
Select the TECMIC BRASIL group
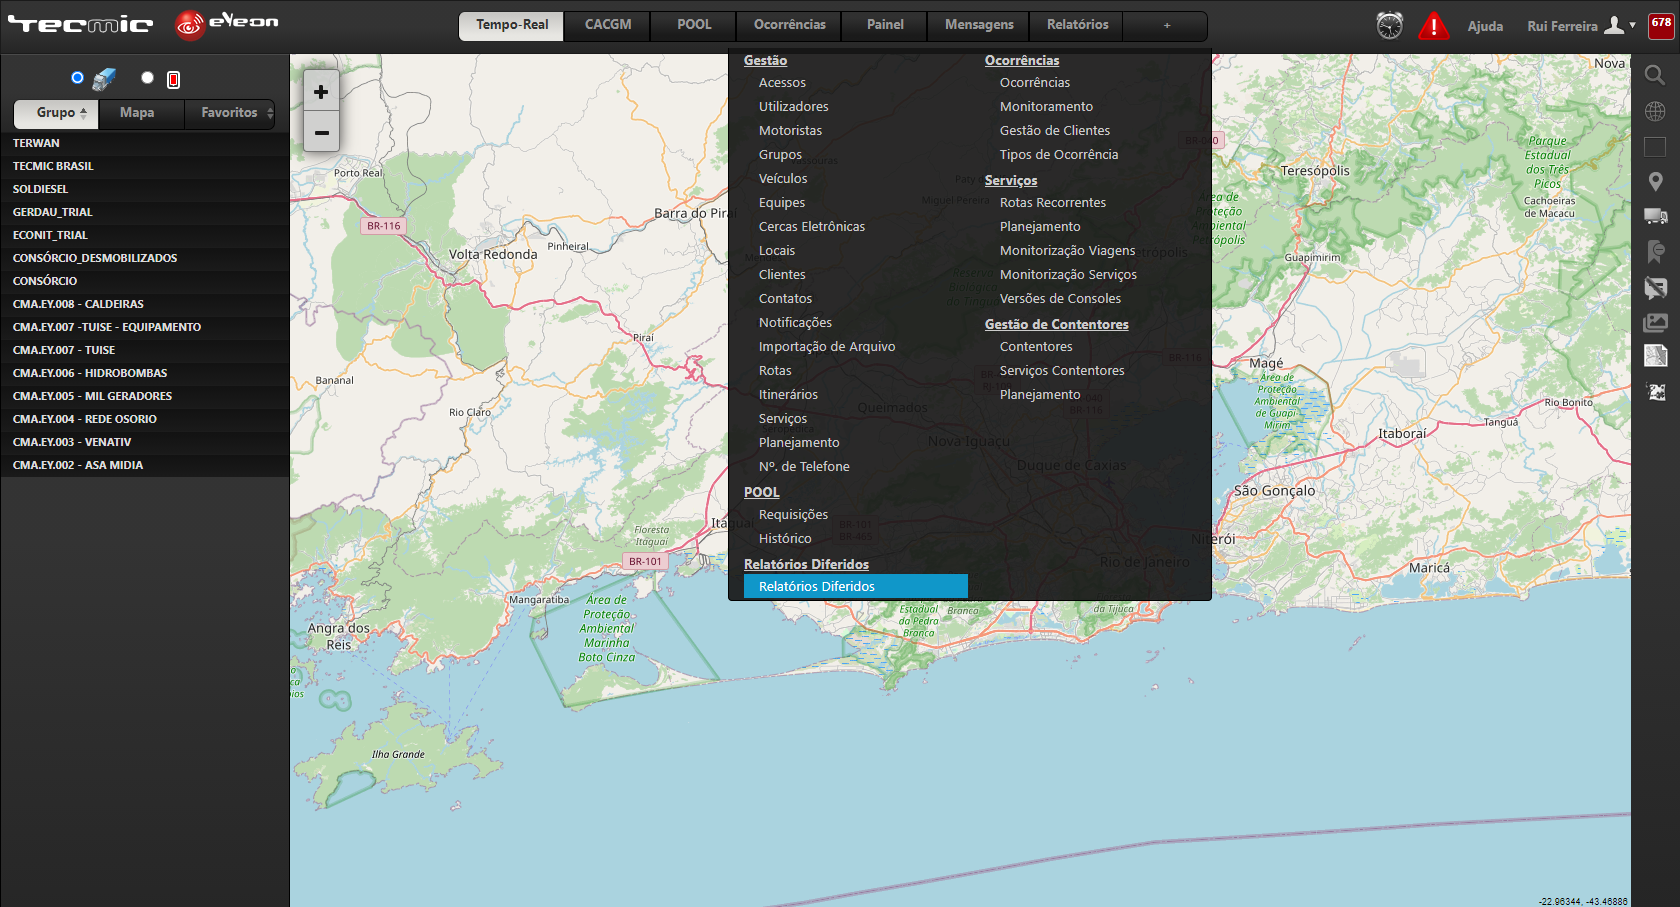tap(145, 166)
